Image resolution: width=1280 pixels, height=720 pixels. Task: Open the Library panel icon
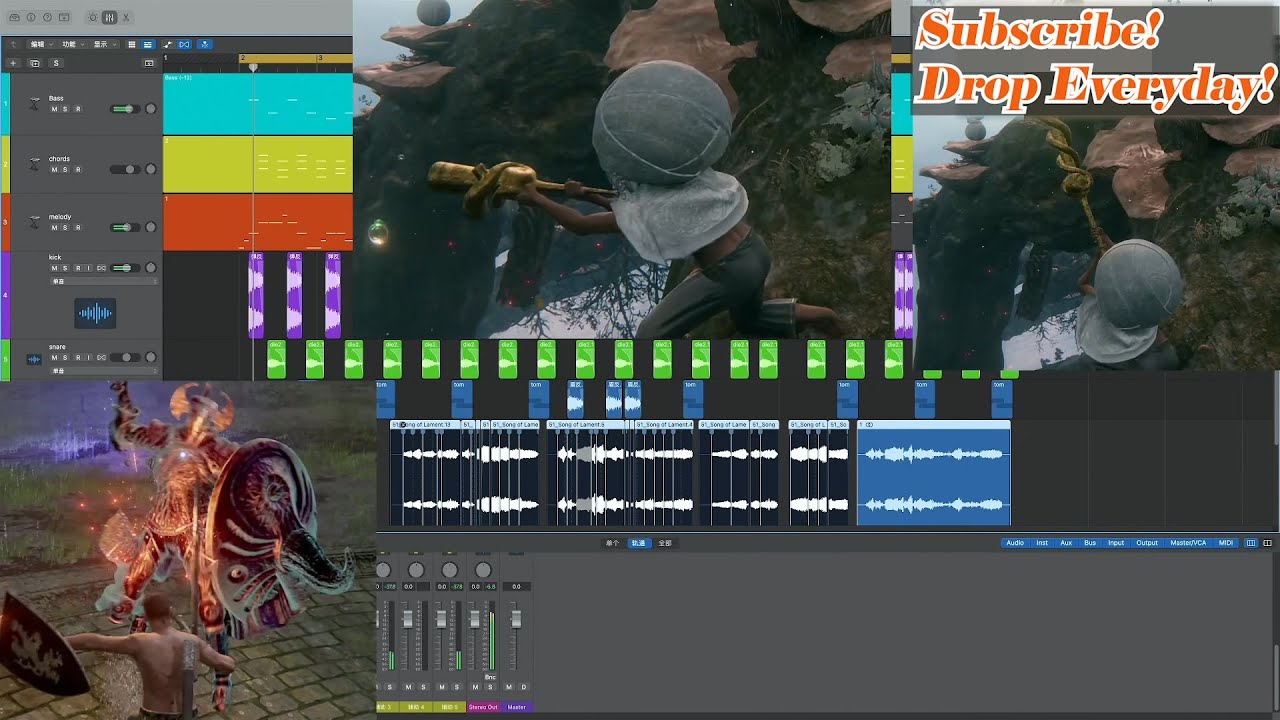click(x=15, y=18)
